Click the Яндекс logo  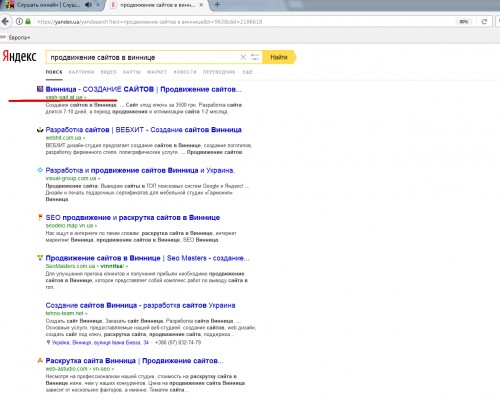pos(19,57)
